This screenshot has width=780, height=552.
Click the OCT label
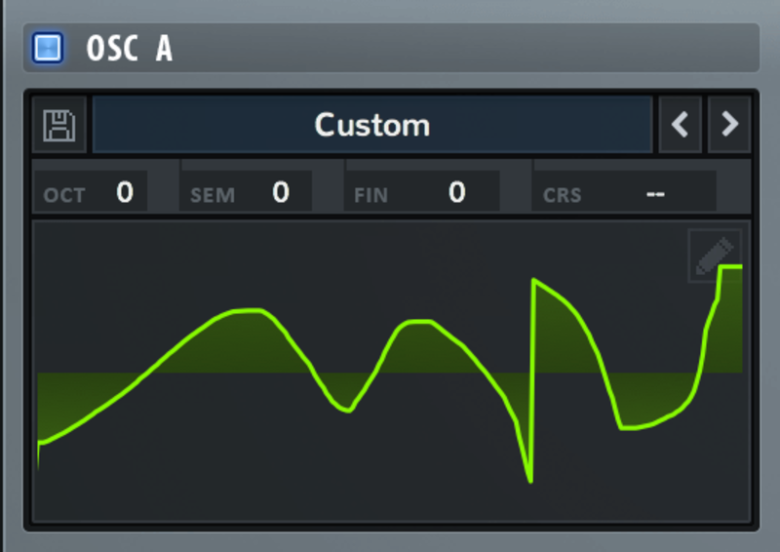pos(64,195)
